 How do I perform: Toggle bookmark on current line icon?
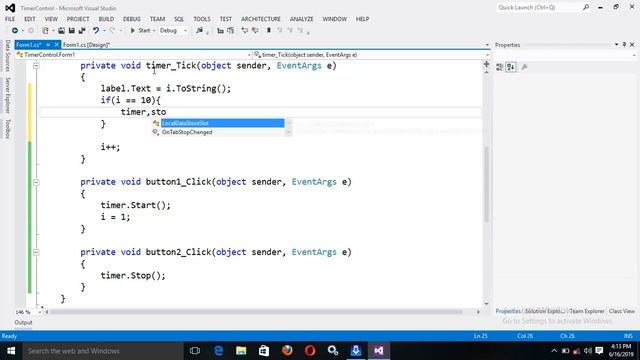(269, 31)
